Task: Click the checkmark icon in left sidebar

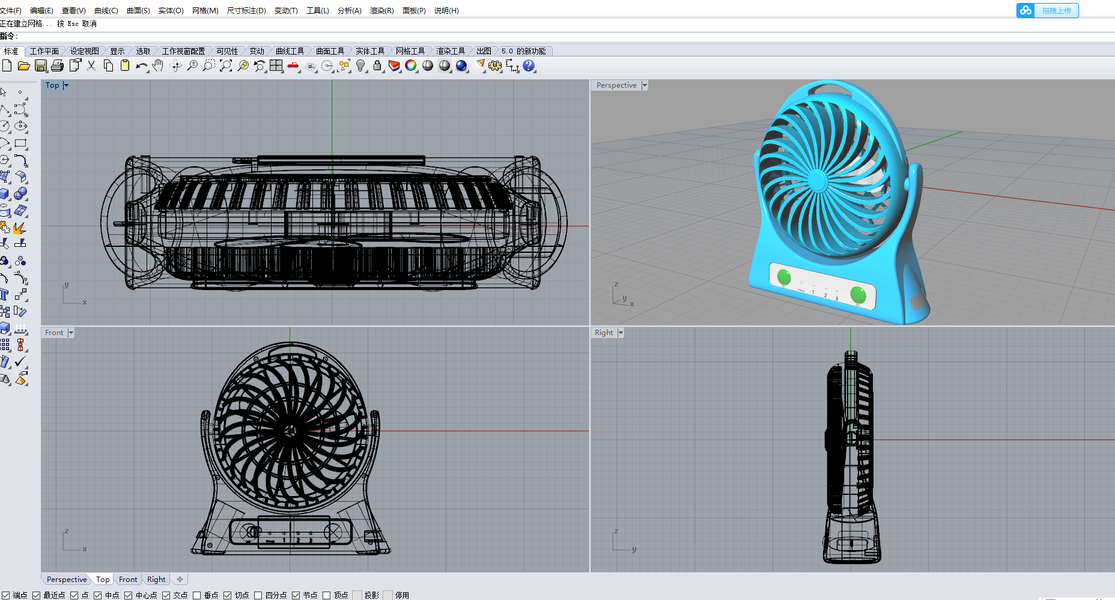Action: pyautogui.click(x=21, y=362)
